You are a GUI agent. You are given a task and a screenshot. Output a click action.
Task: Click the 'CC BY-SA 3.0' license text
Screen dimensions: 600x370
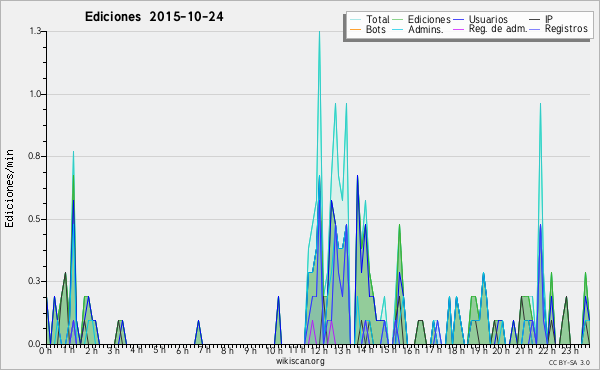click(569, 362)
